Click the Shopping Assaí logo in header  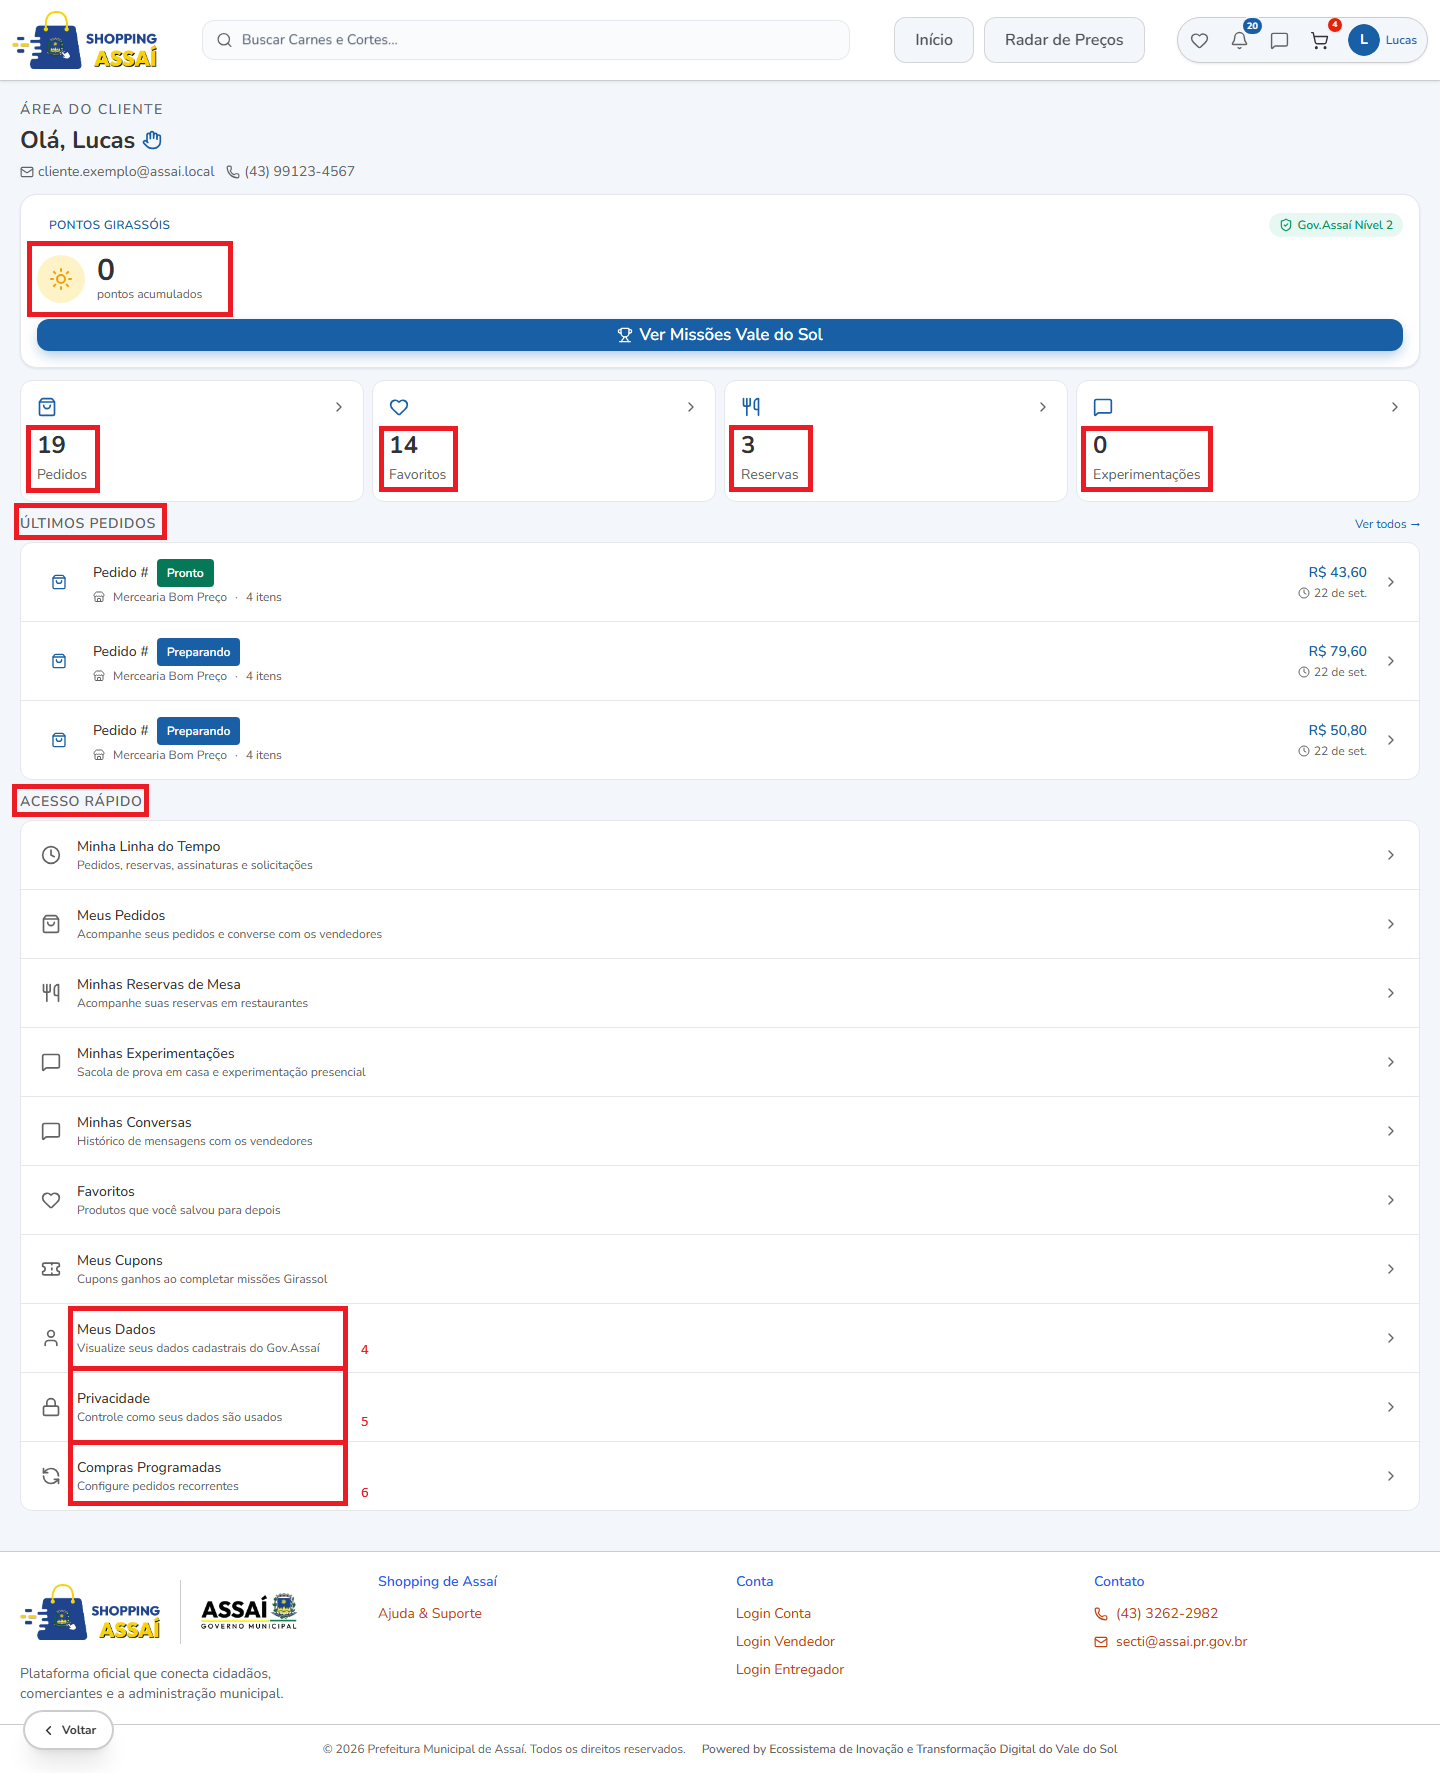pyautogui.click(x=85, y=40)
